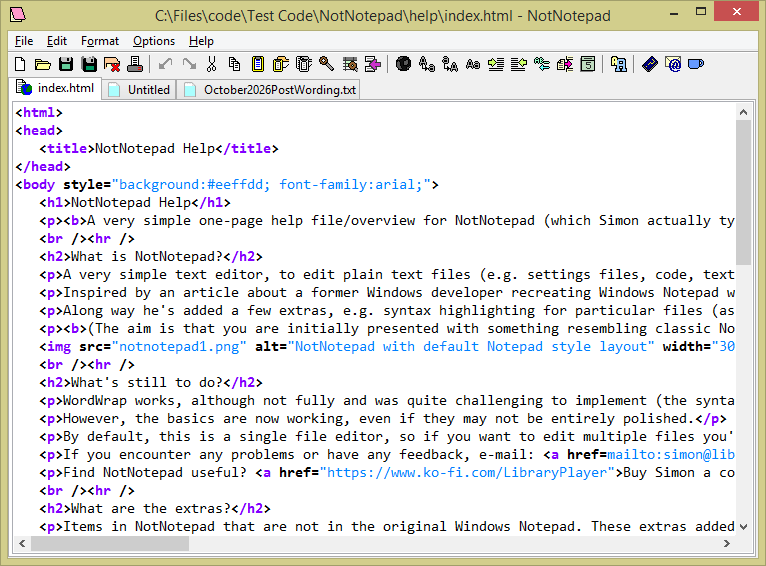Click the "<p>WordWrap works" line

pos(387,400)
